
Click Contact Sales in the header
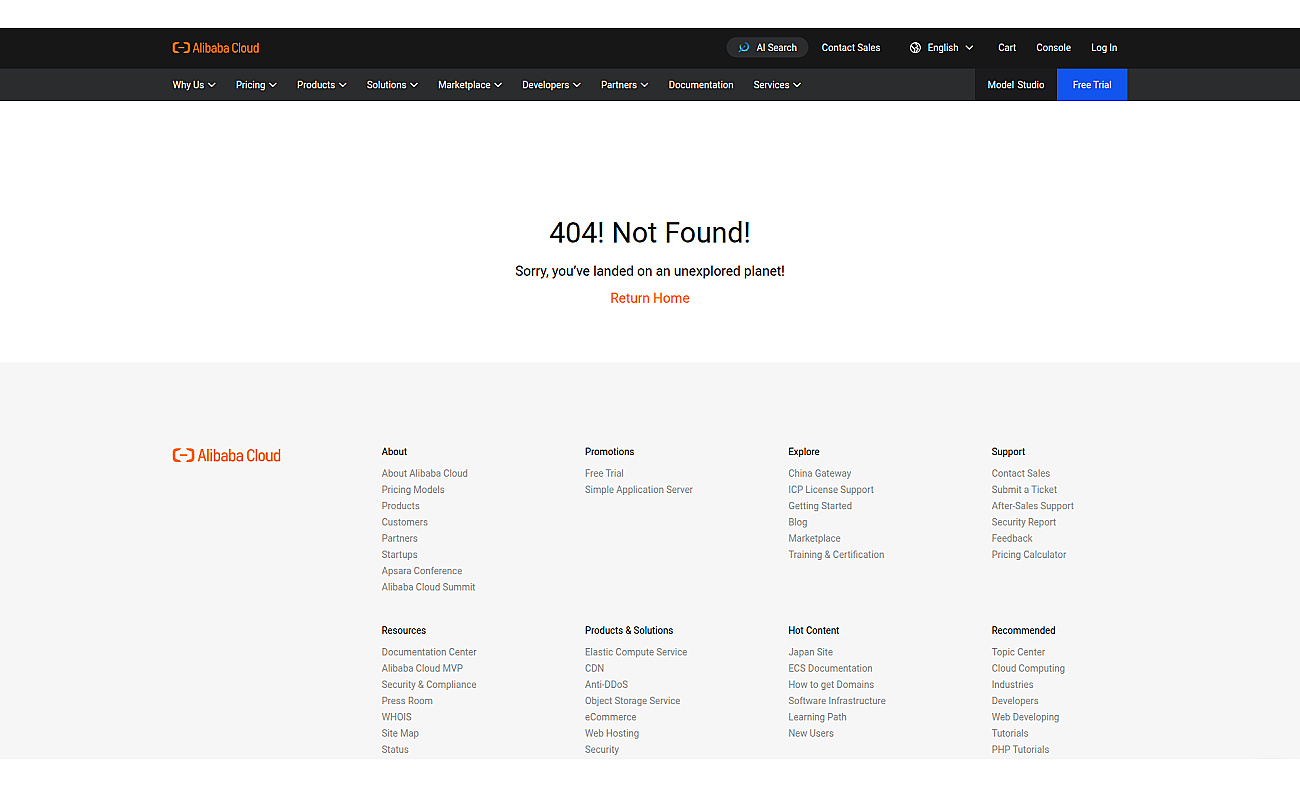851,48
